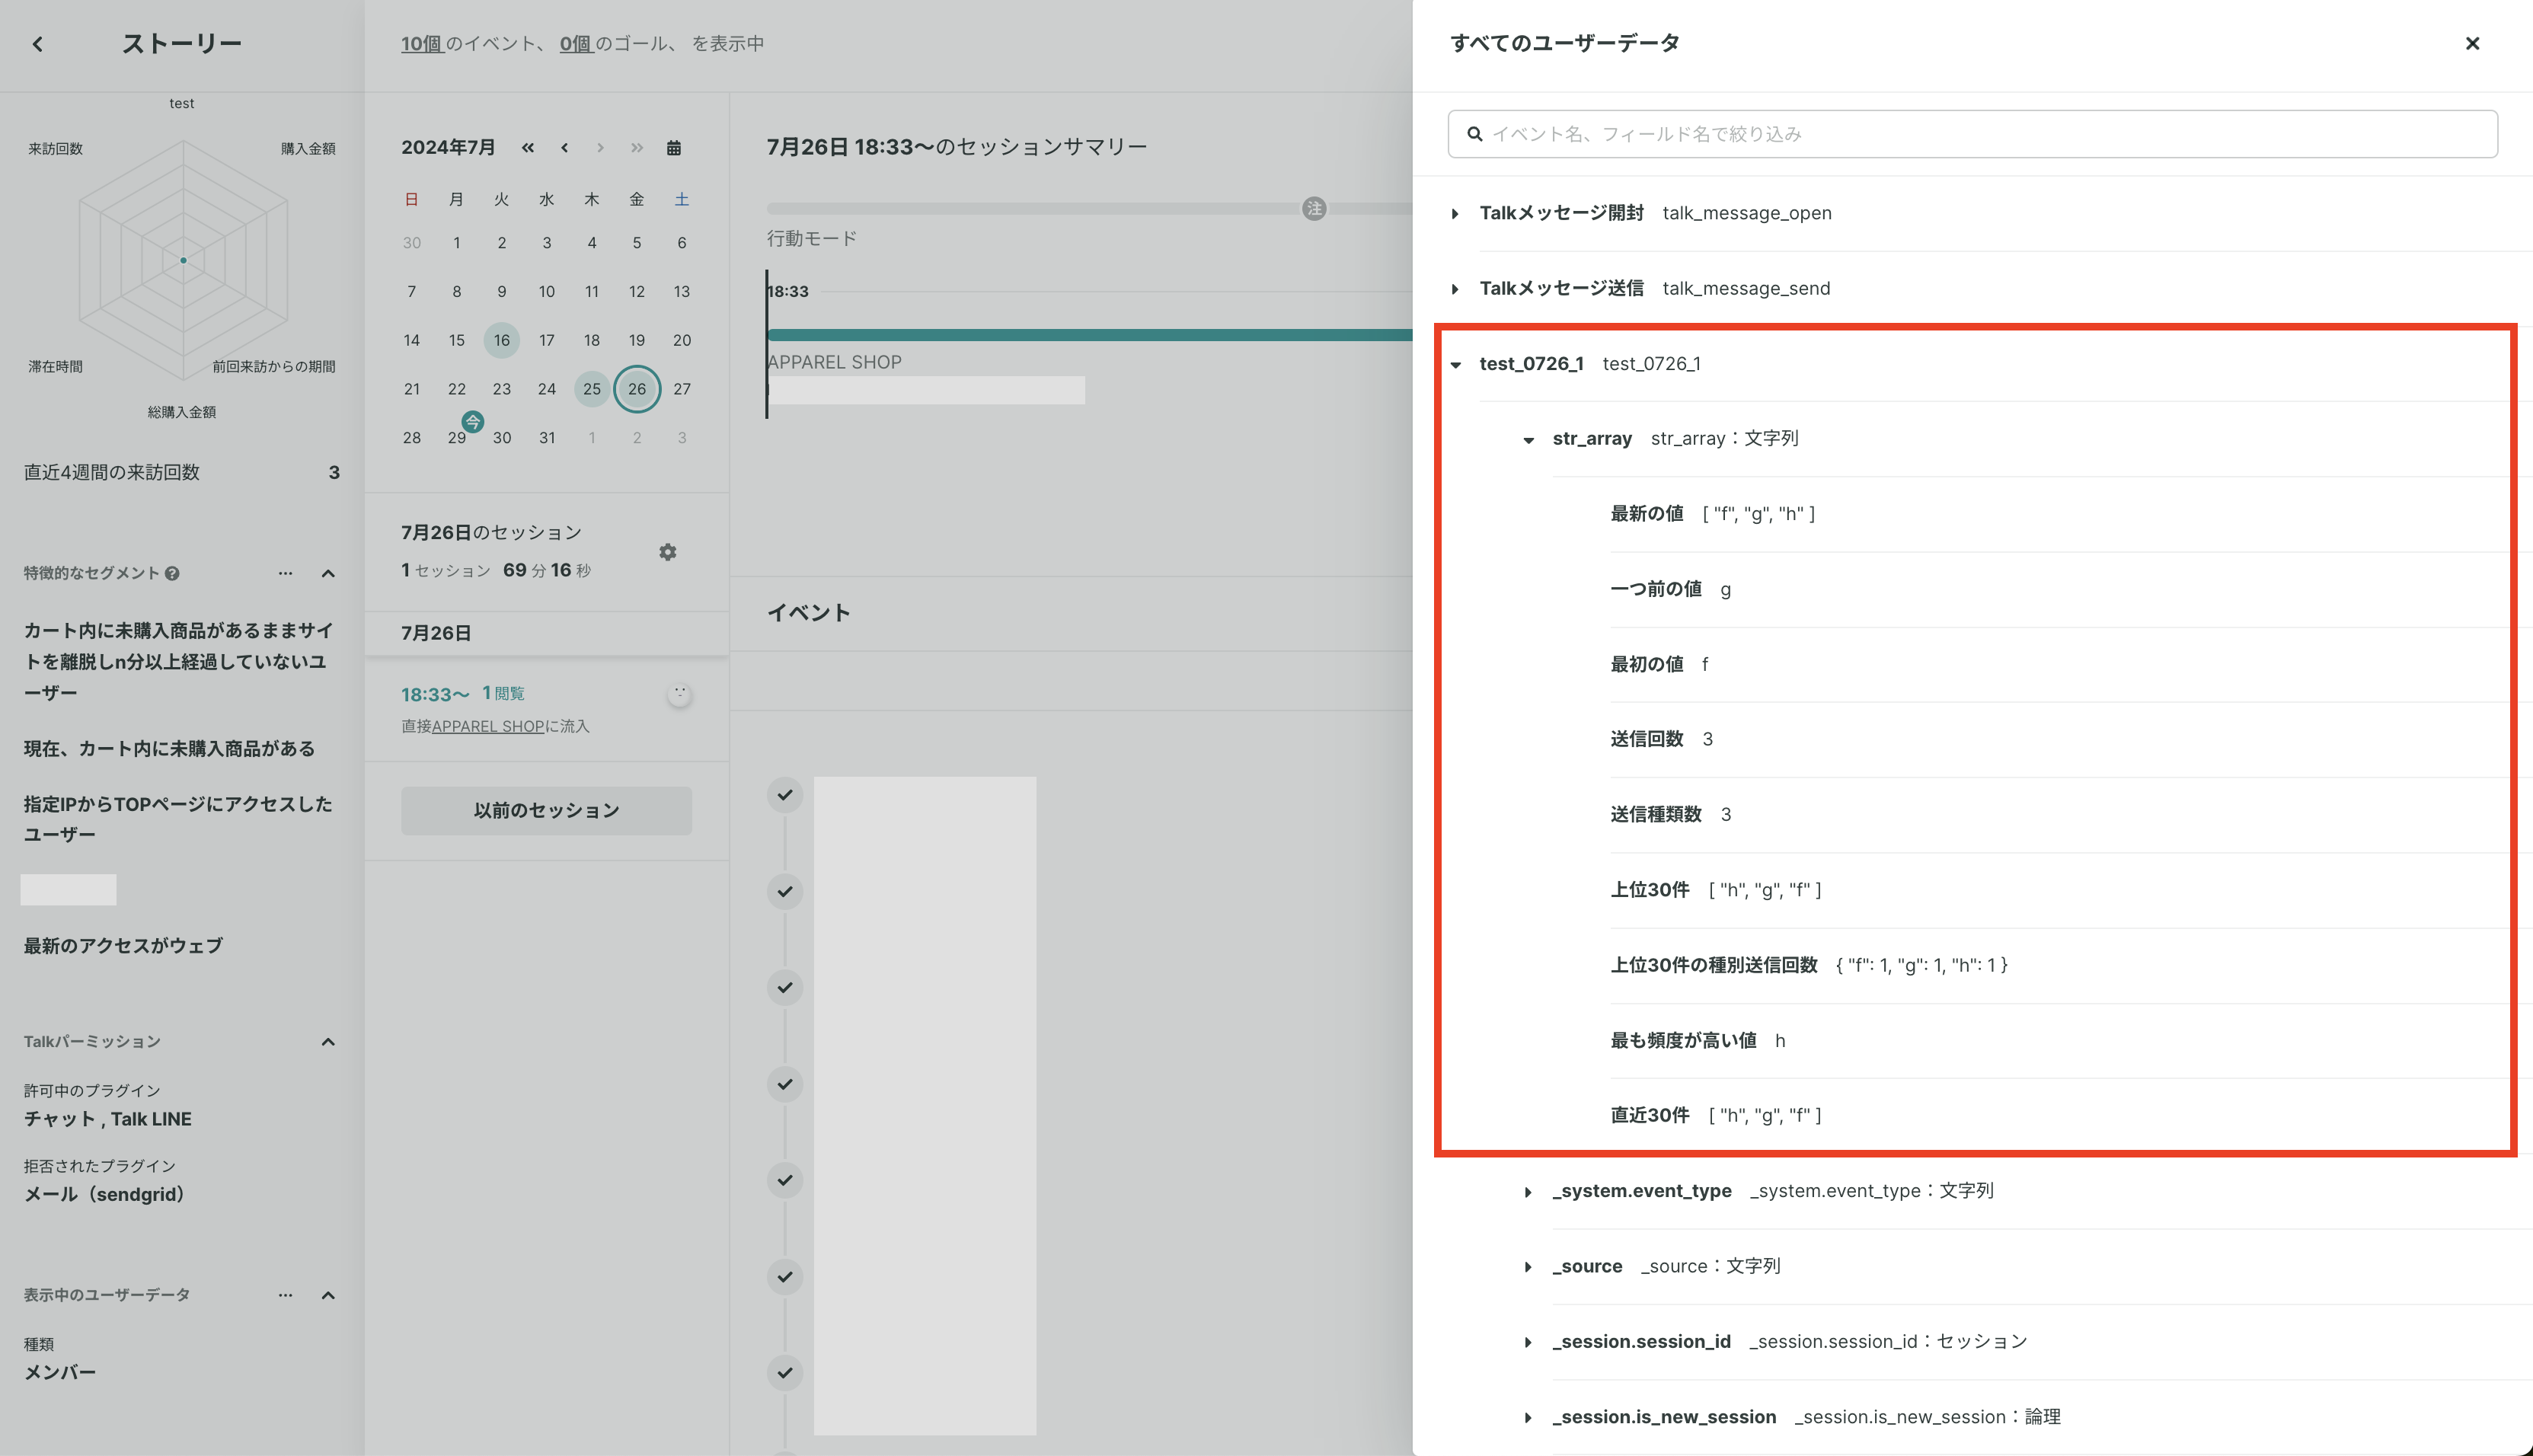Select July 25 on the calendar

[592, 389]
